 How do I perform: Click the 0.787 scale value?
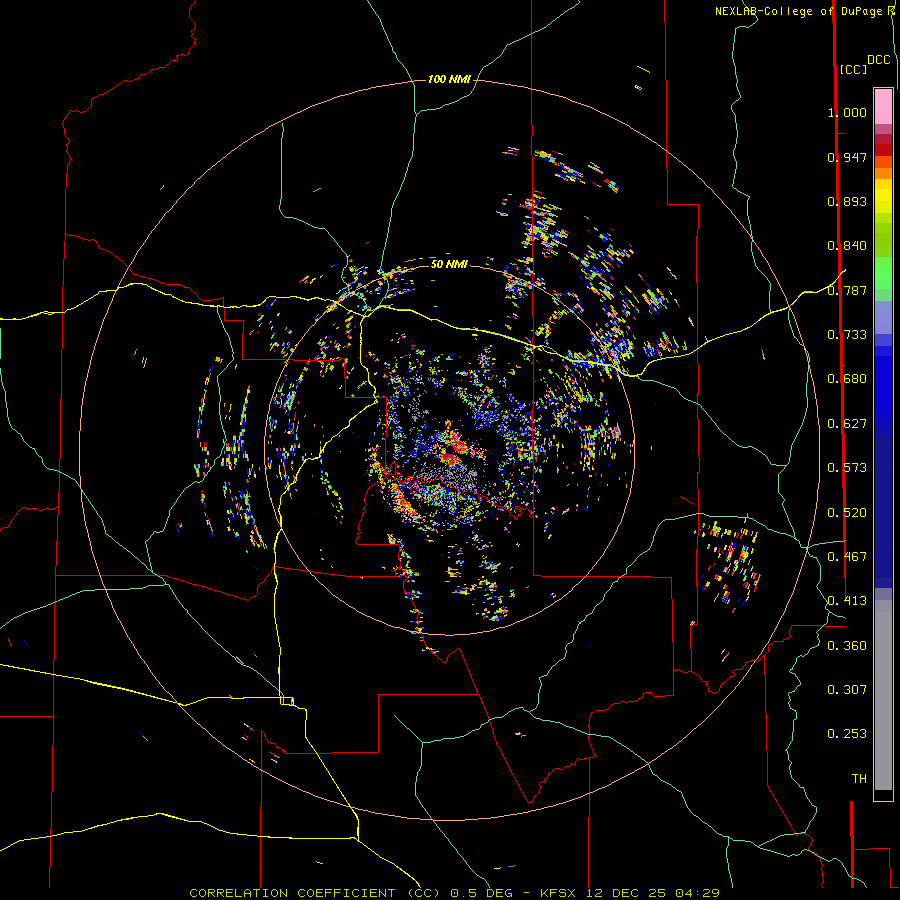[x=847, y=290]
